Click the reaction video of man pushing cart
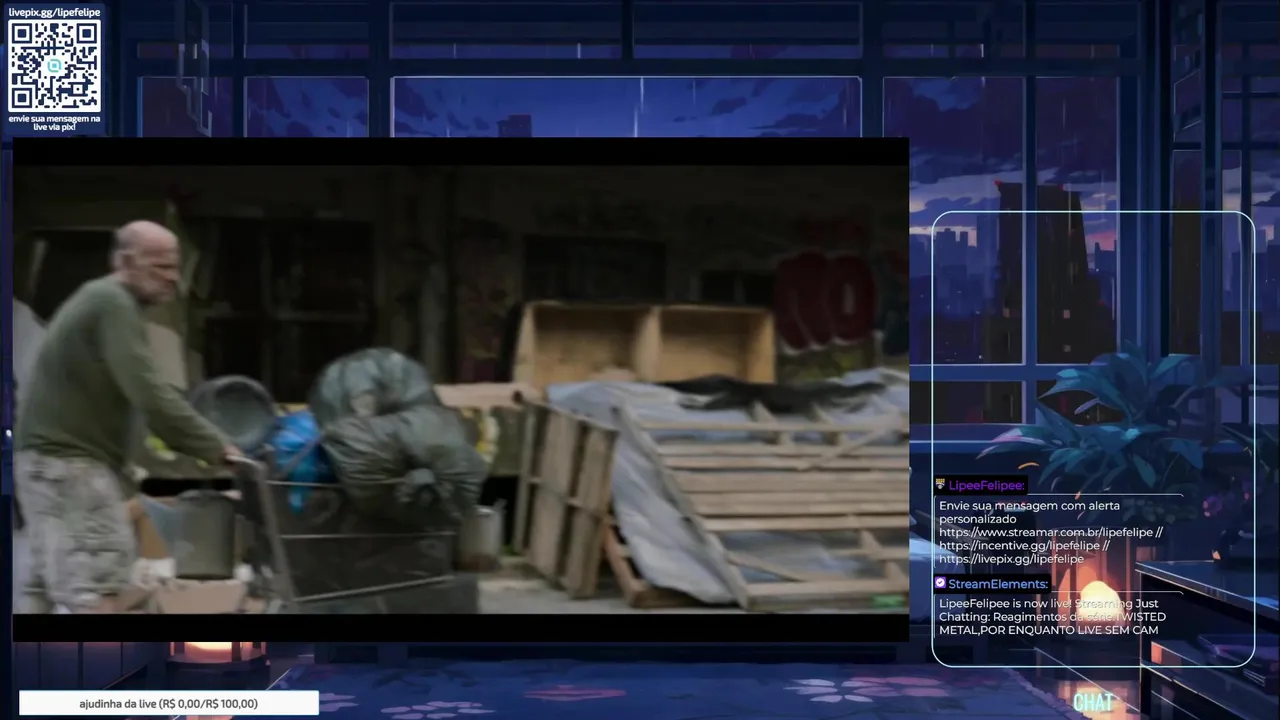The image size is (1280, 720). (460, 389)
